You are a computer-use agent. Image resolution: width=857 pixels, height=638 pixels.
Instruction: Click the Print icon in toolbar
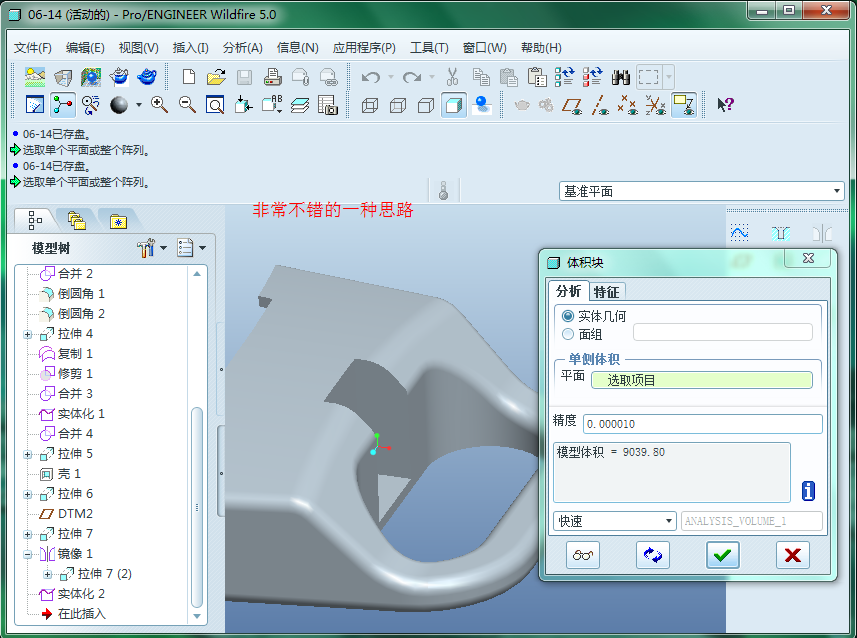[272, 77]
